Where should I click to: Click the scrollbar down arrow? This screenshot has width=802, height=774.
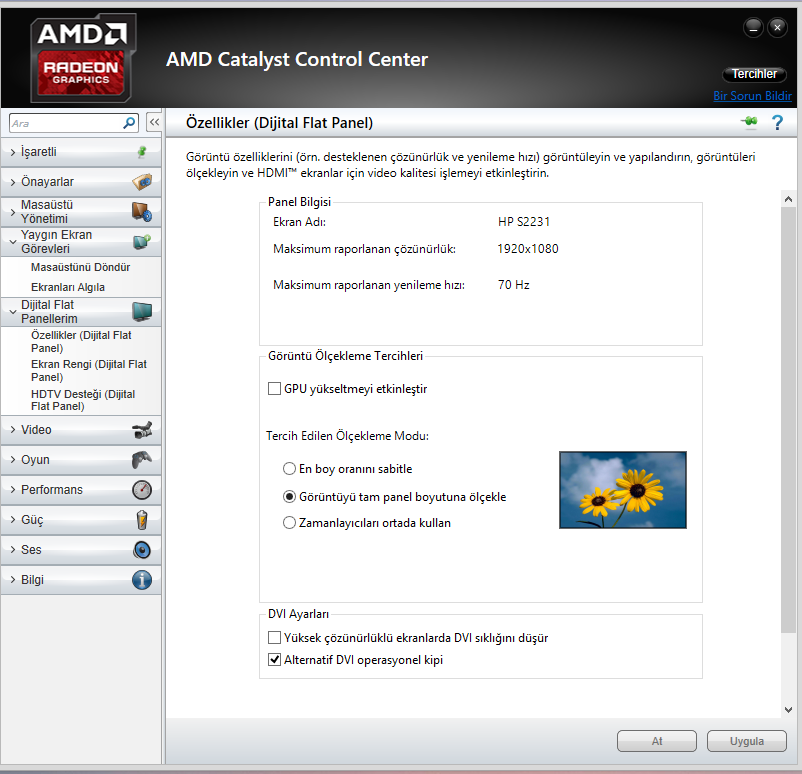point(788,710)
